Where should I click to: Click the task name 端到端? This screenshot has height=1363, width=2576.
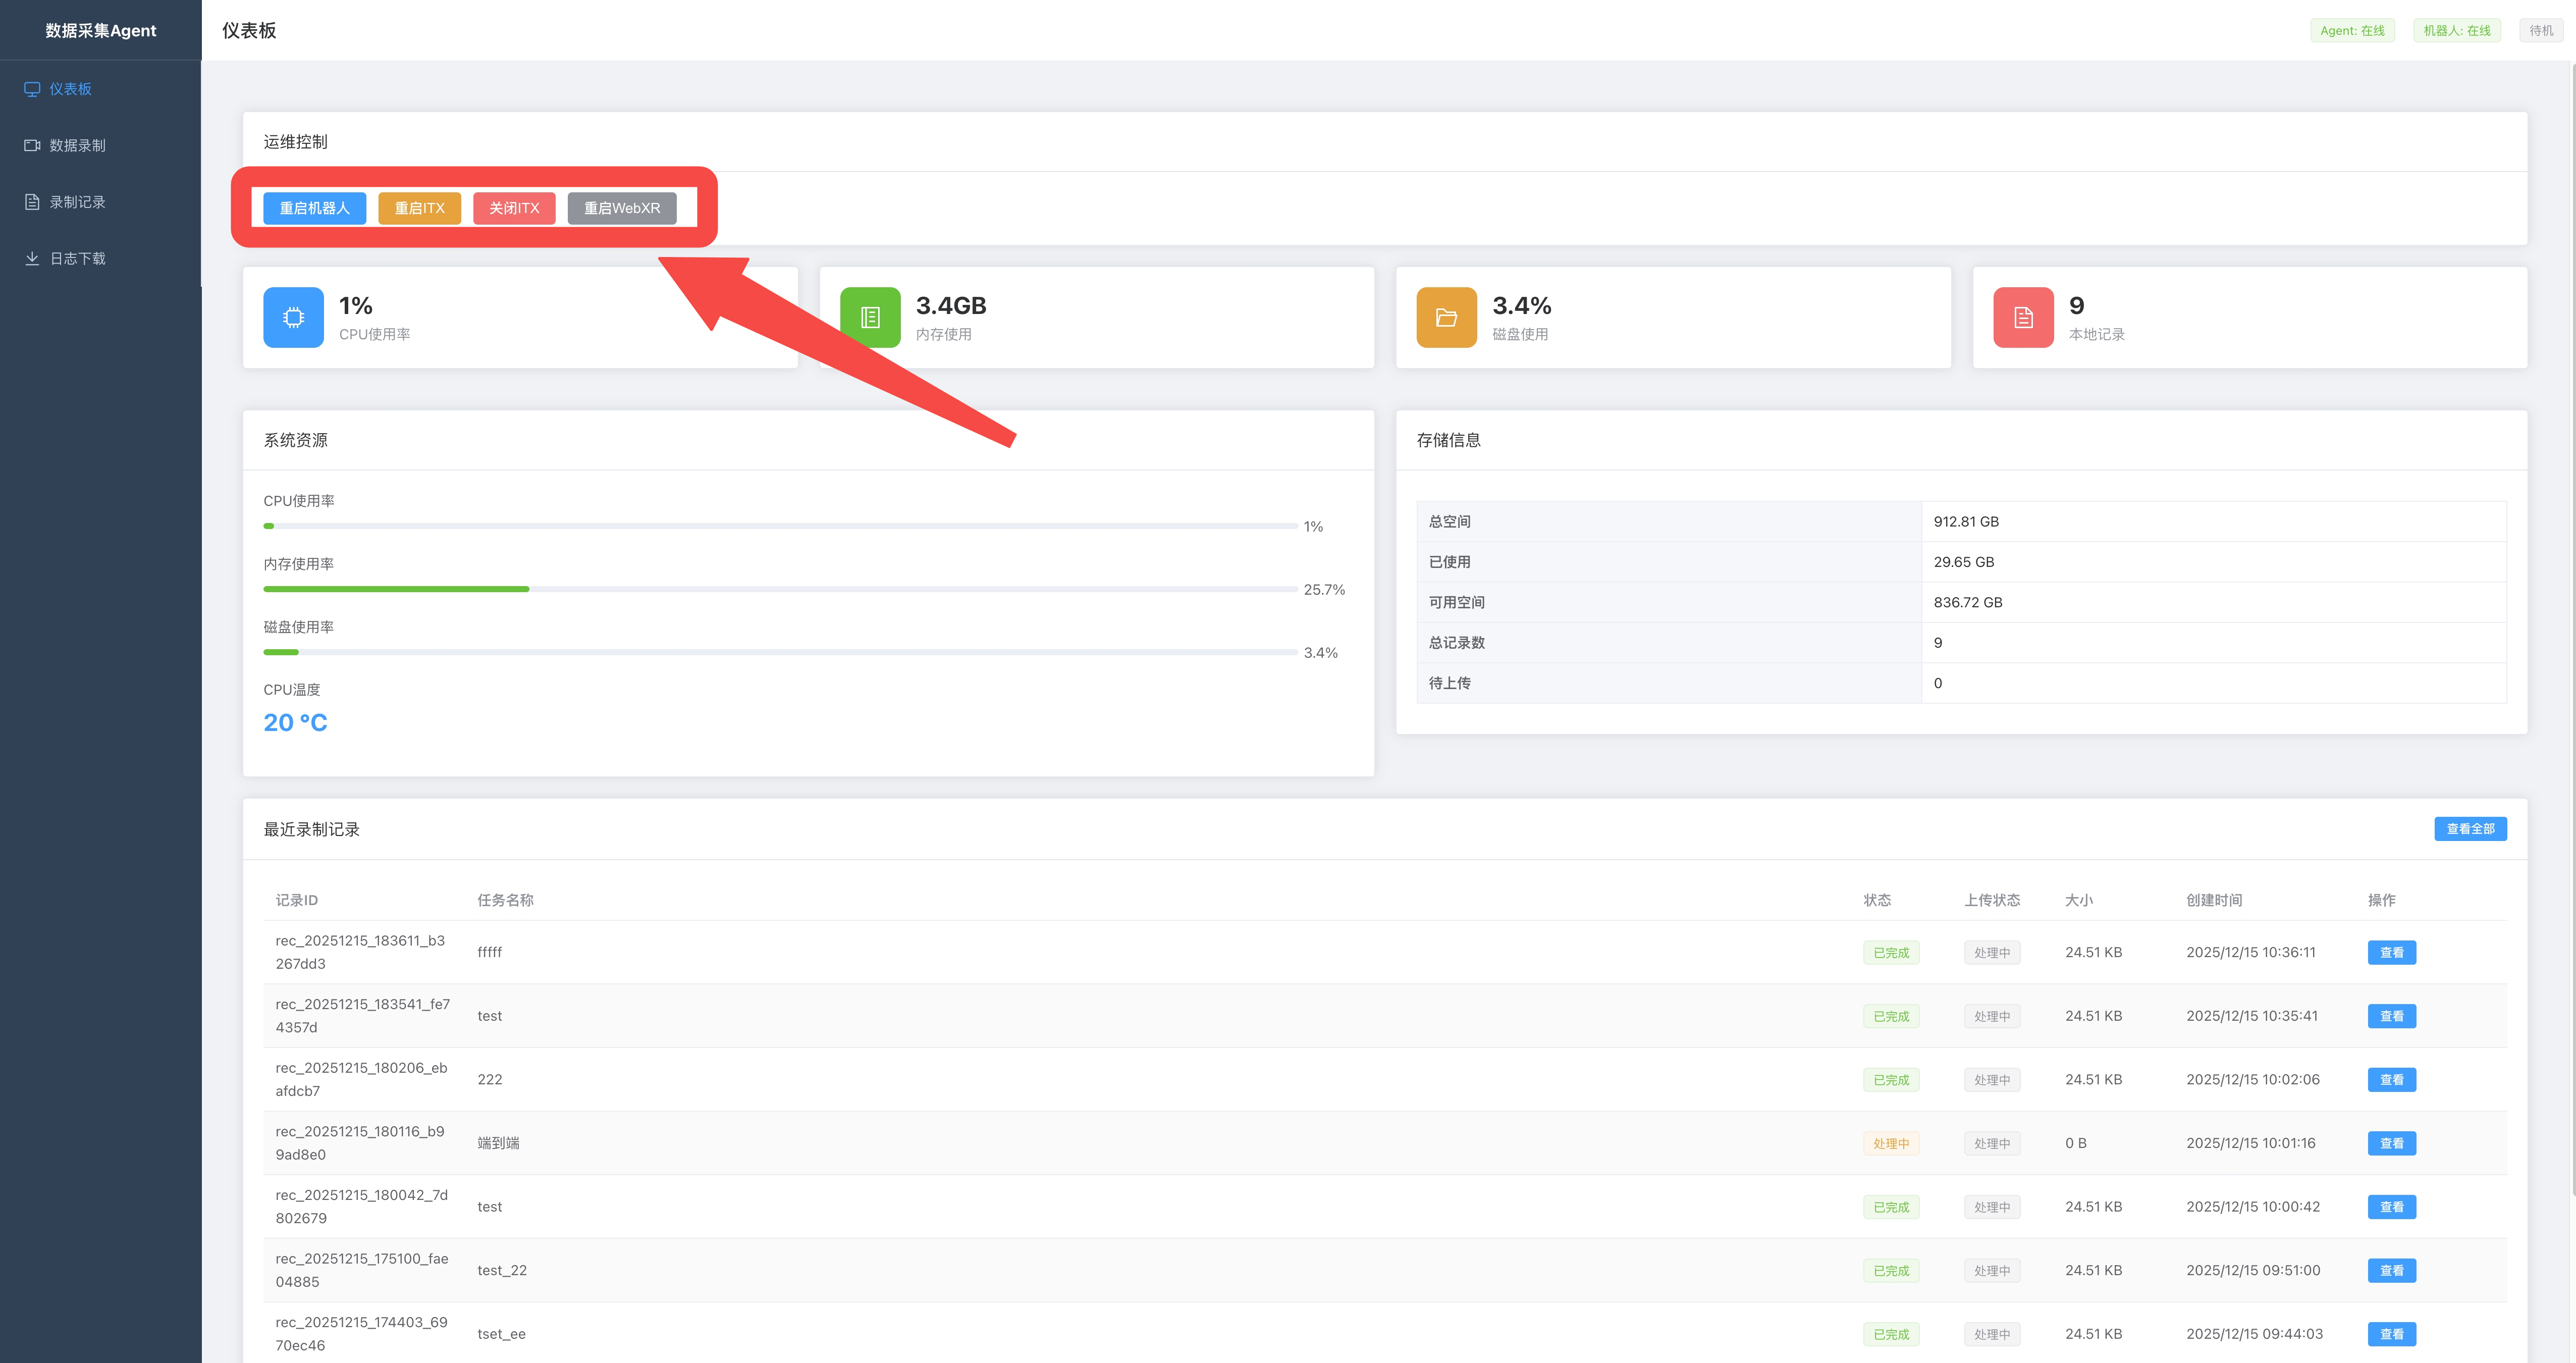point(498,1143)
